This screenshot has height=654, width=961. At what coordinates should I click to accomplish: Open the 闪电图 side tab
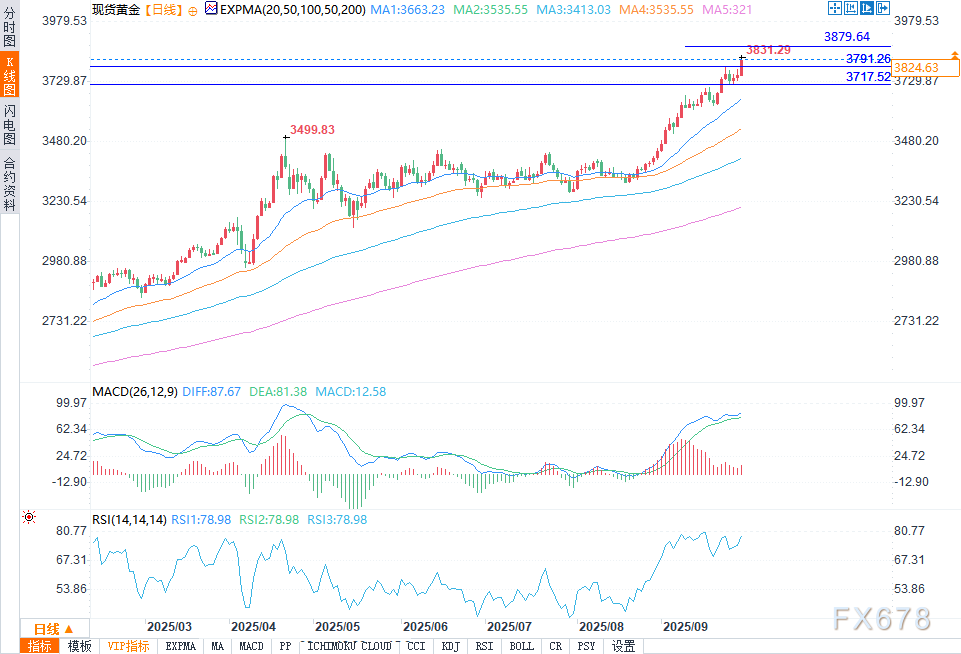tap(9, 124)
